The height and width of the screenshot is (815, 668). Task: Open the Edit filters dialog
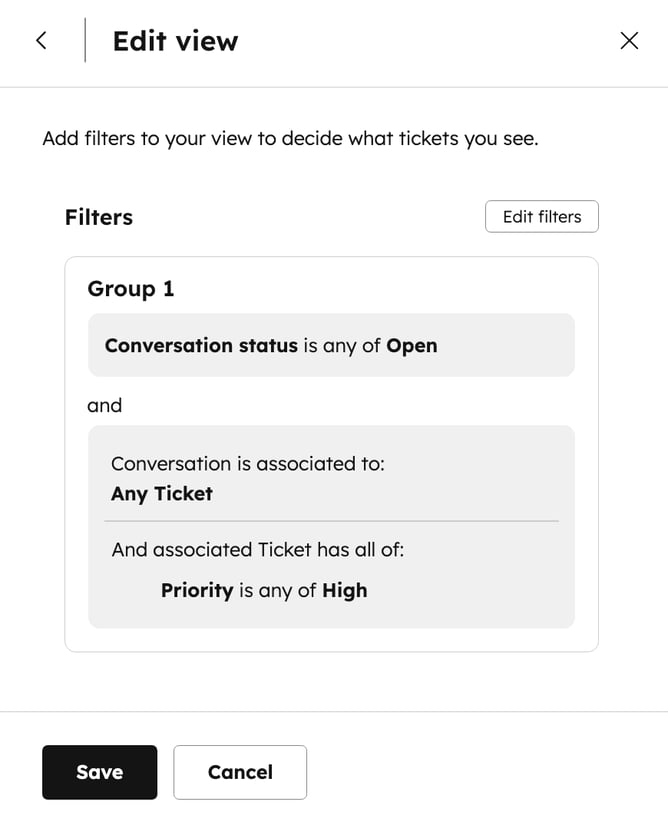[x=541, y=216]
